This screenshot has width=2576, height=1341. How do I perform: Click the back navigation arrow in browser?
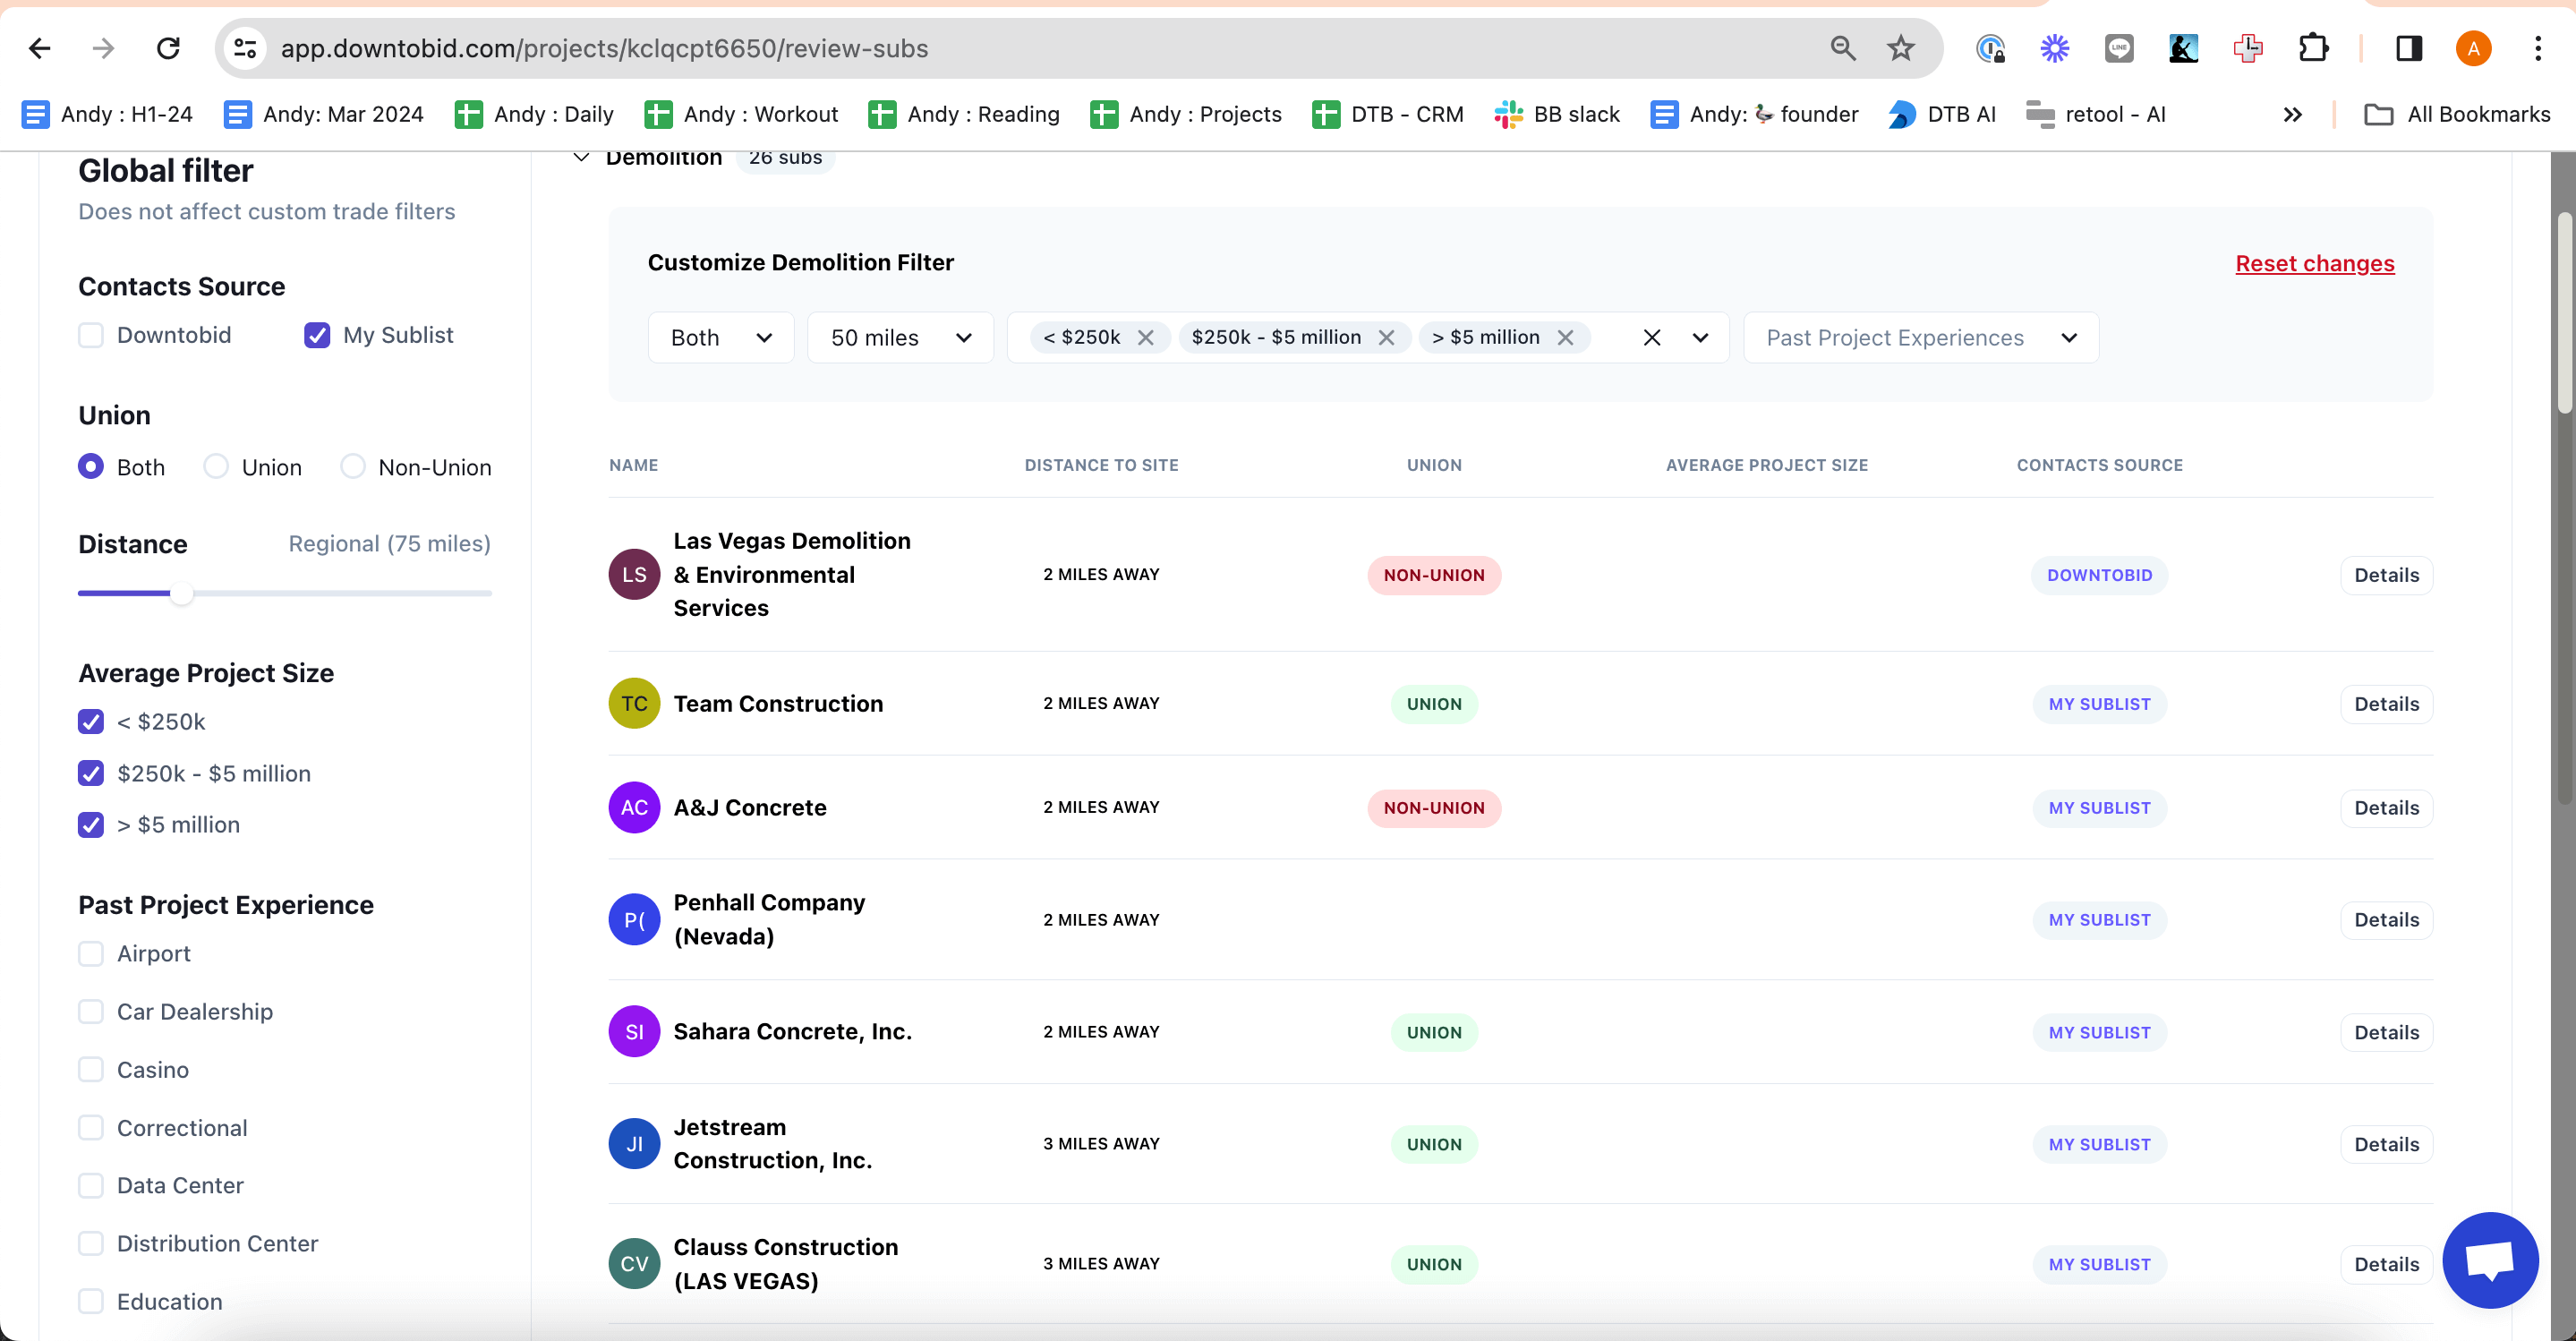39,47
